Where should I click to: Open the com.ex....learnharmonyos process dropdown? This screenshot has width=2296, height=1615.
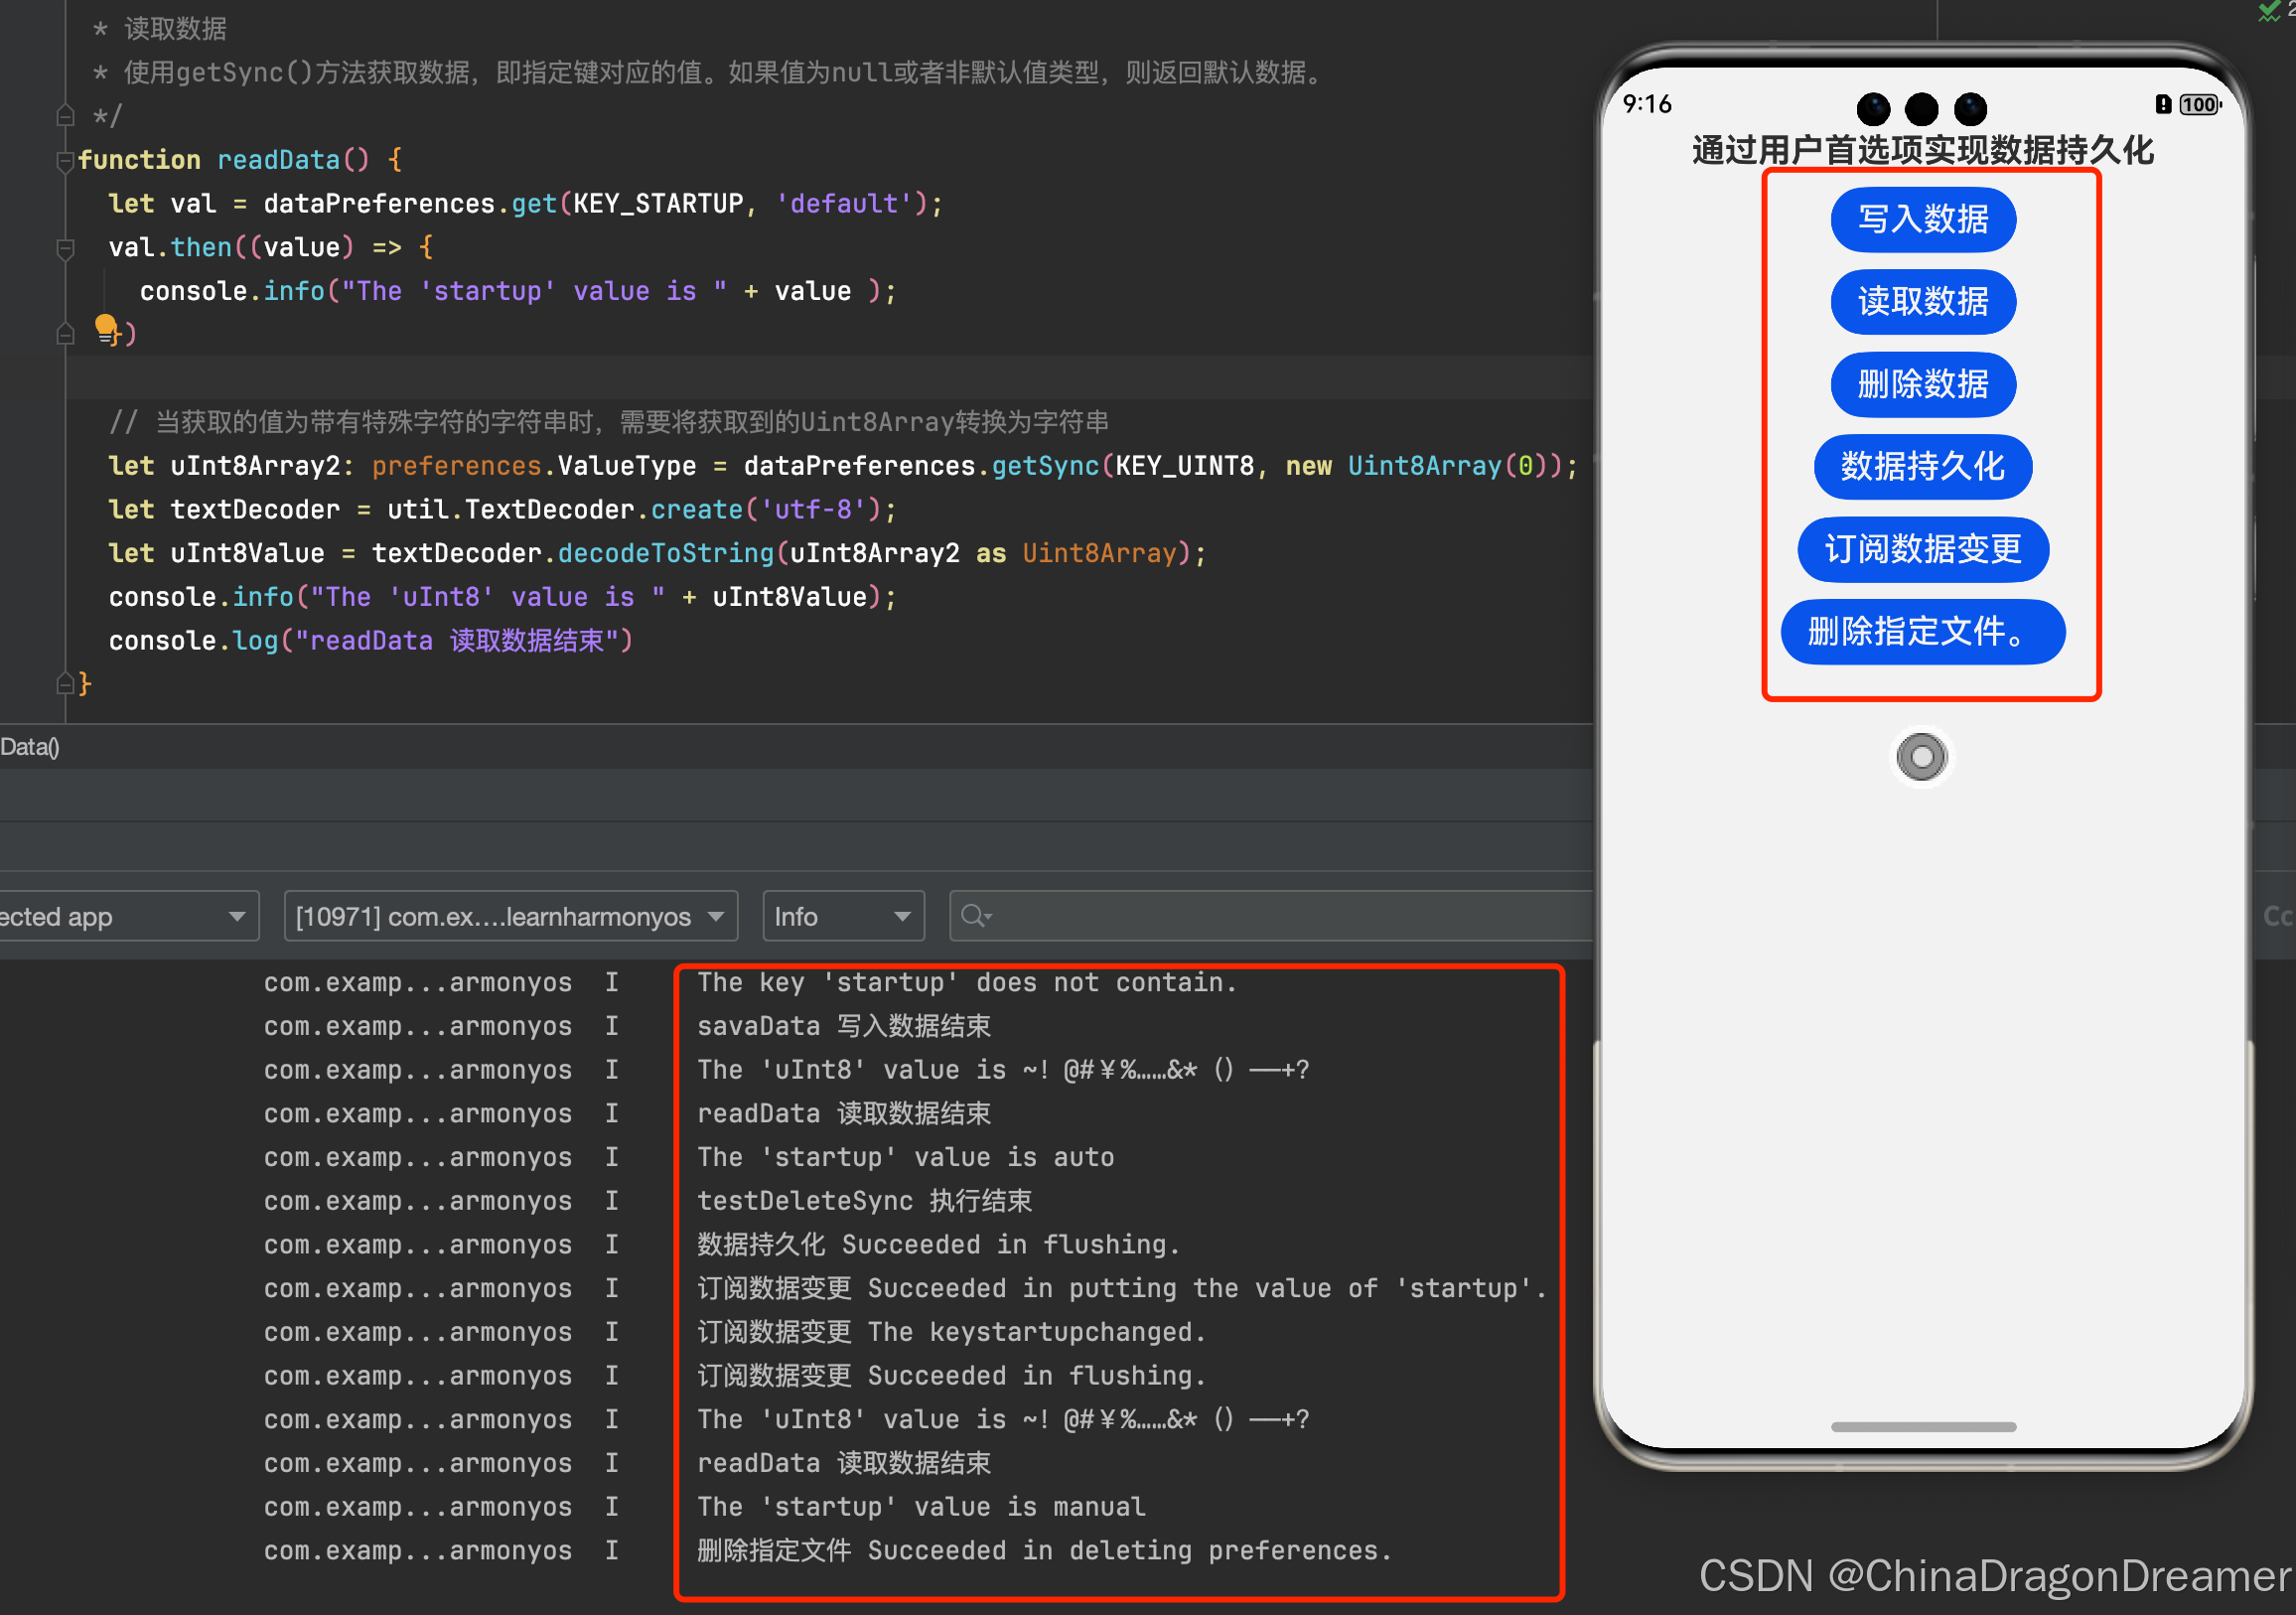coord(510,916)
